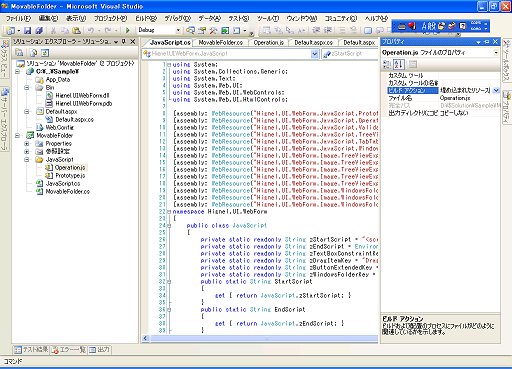Click the Copy icon in the toolbar

65,31
